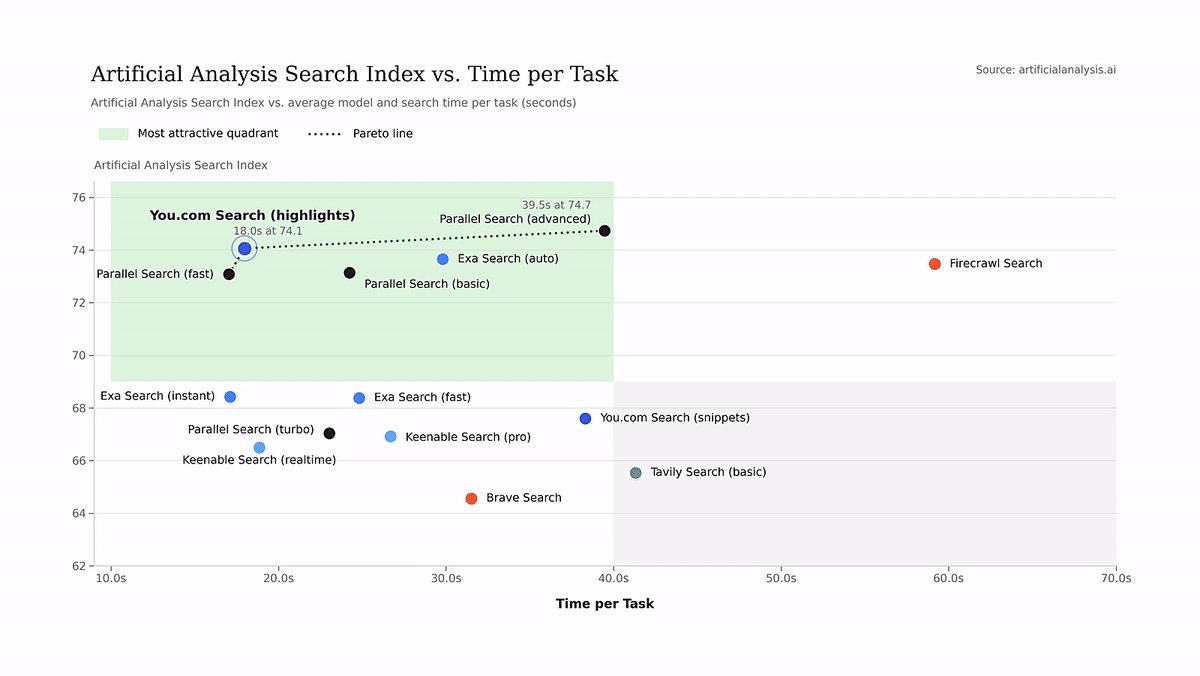Click the 60.0s x-axis tick label
The width and height of the screenshot is (1200, 676).
[948, 579]
